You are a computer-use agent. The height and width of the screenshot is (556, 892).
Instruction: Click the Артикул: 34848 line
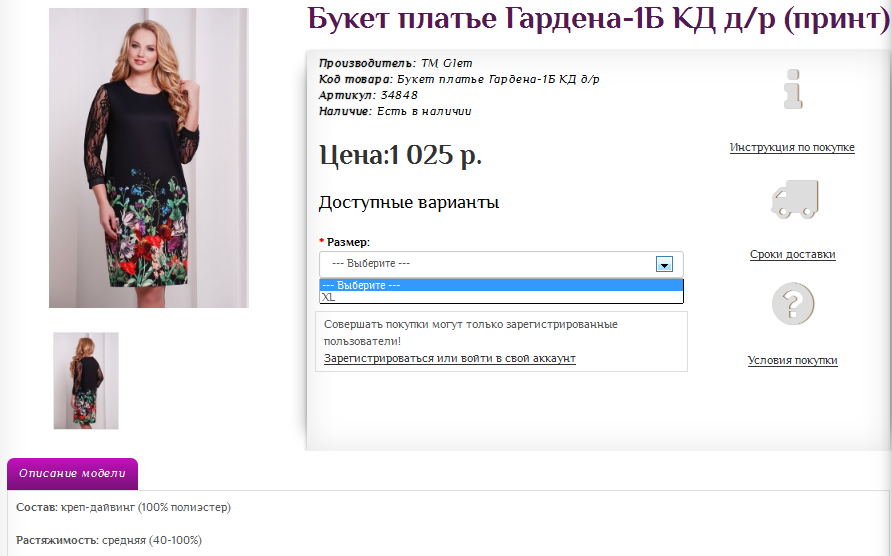pyautogui.click(x=368, y=95)
